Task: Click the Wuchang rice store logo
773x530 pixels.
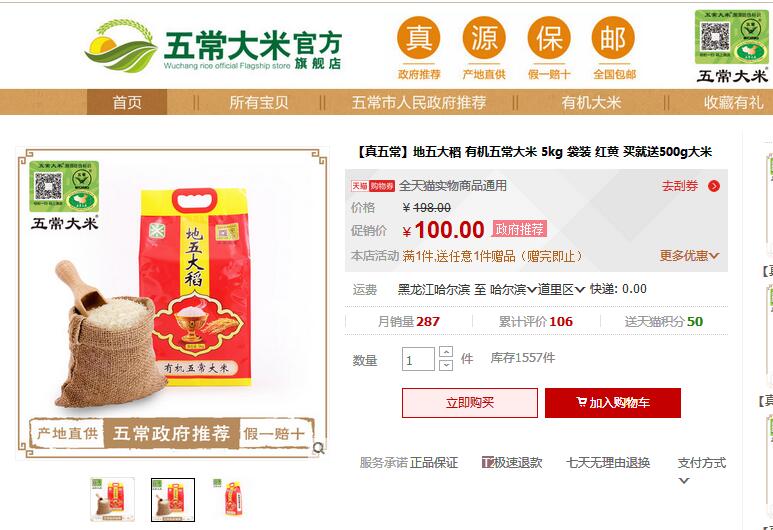Action: pos(213,47)
